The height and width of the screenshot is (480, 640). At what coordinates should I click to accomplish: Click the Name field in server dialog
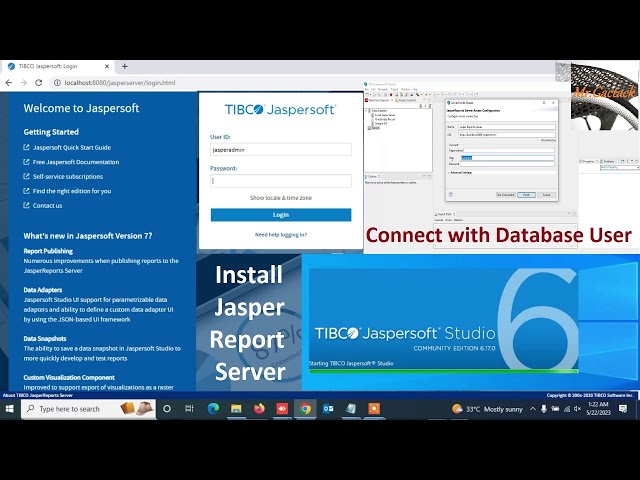[x=507, y=127]
